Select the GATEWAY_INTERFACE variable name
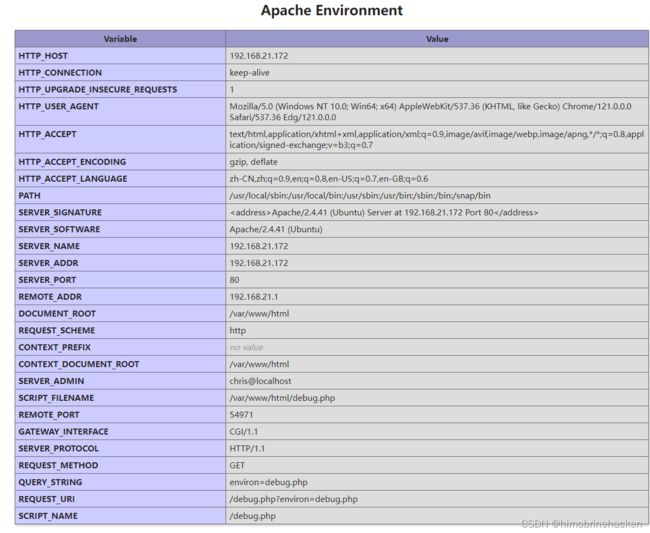Image resolution: width=650 pixels, height=533 pixels. pos(63,432)
